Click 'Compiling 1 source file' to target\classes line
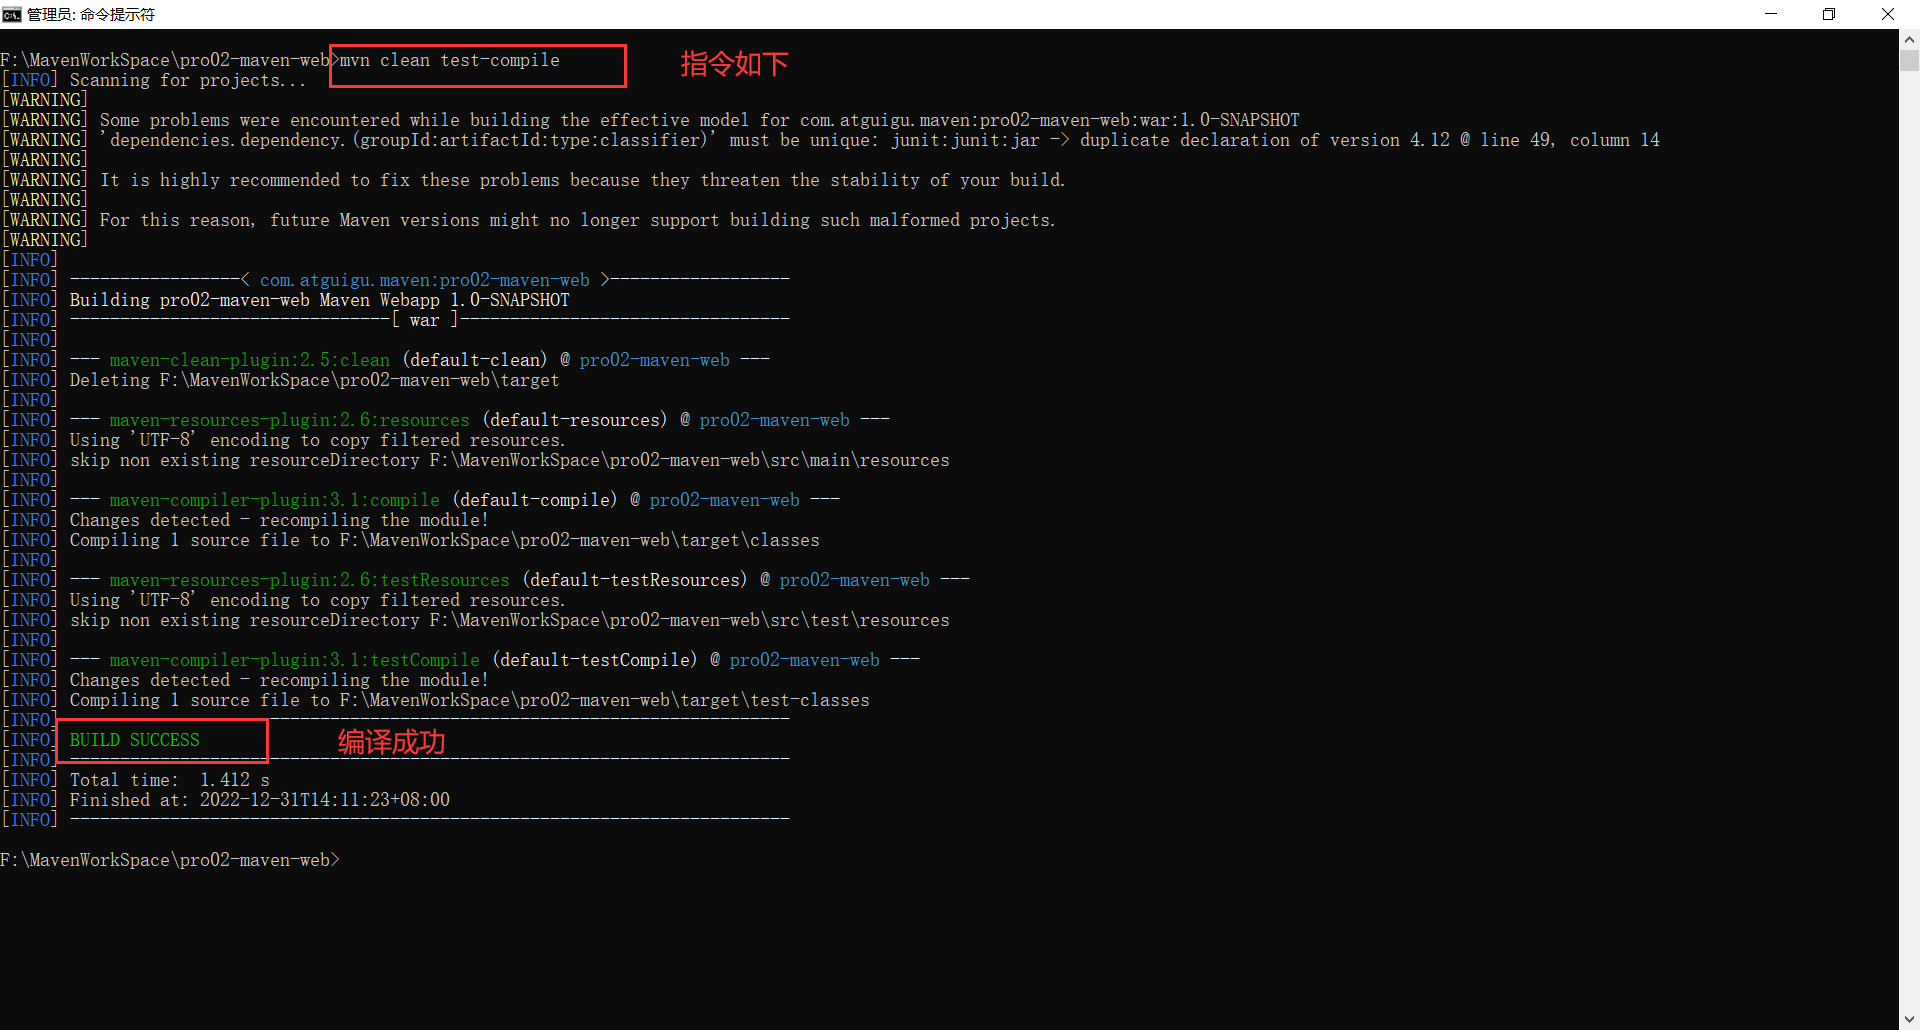Screen dimensions: 1920x1030 [445, 540]
